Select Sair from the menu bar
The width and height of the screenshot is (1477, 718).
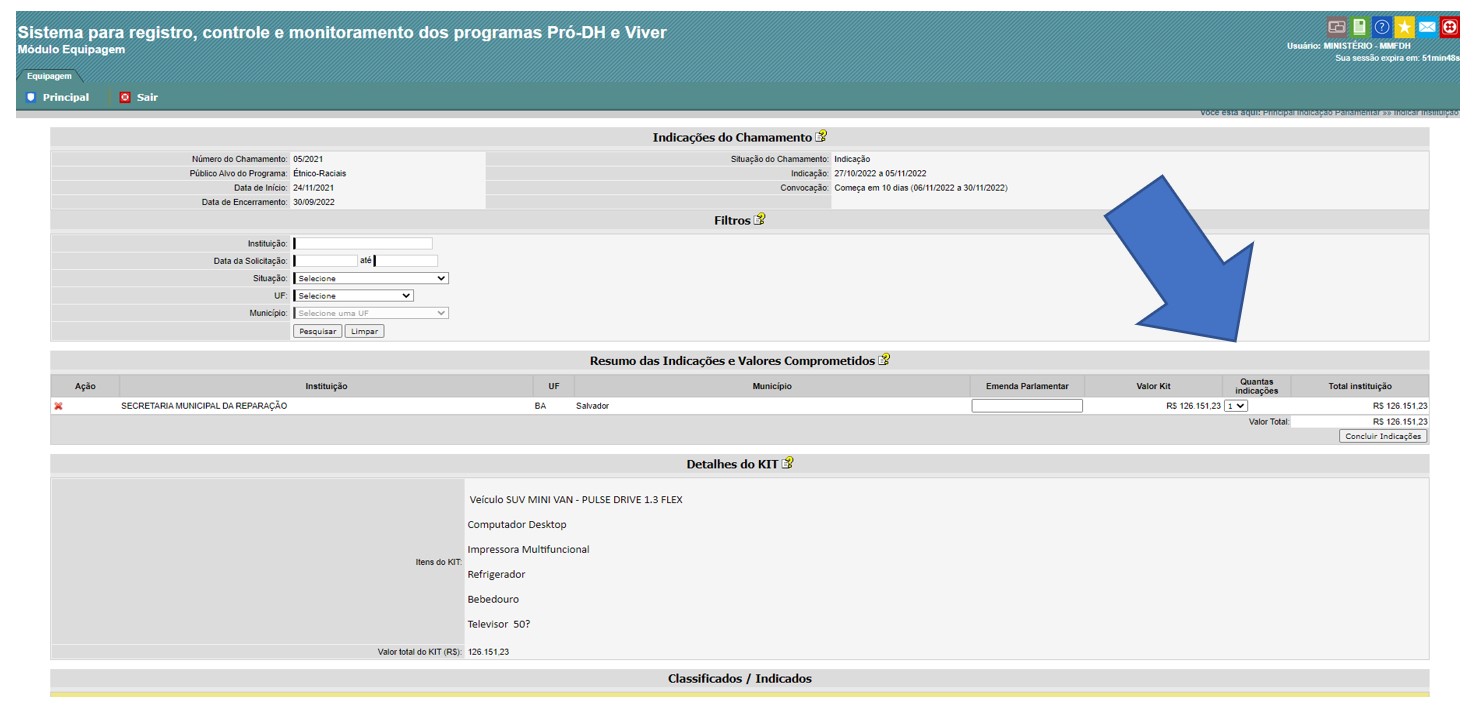coord(139,97)
